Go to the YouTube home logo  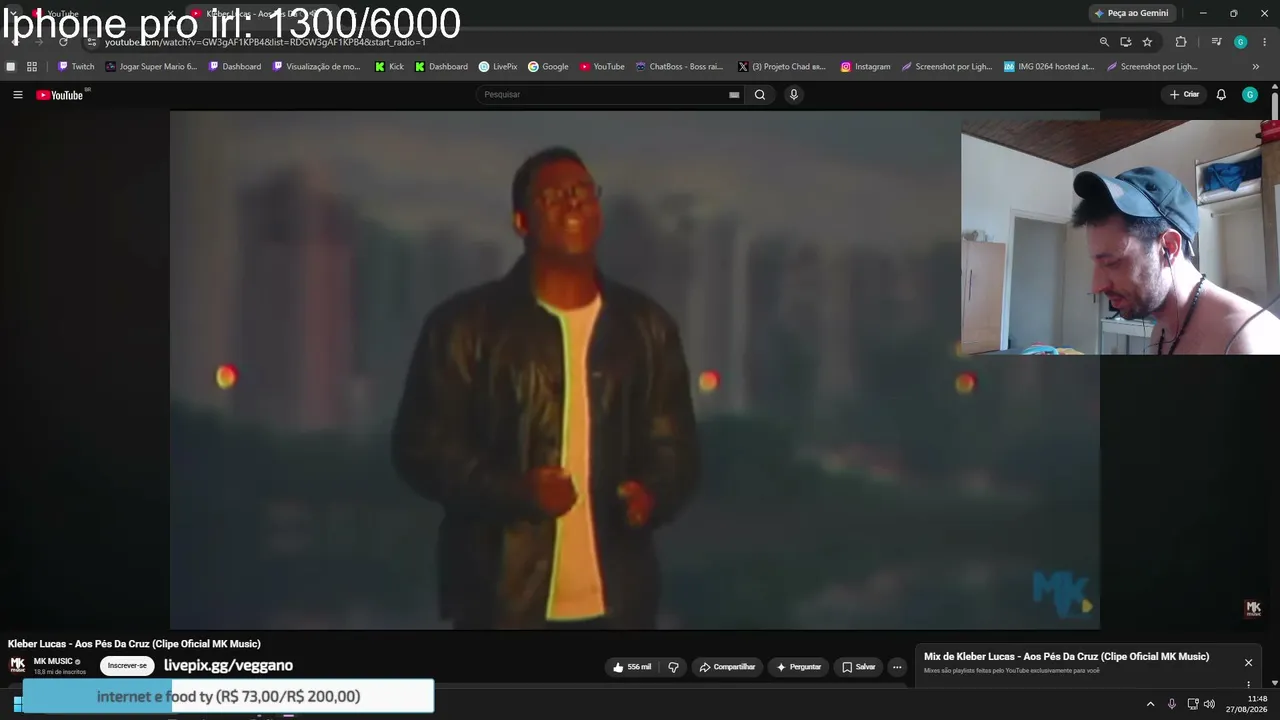coord(60,95)
